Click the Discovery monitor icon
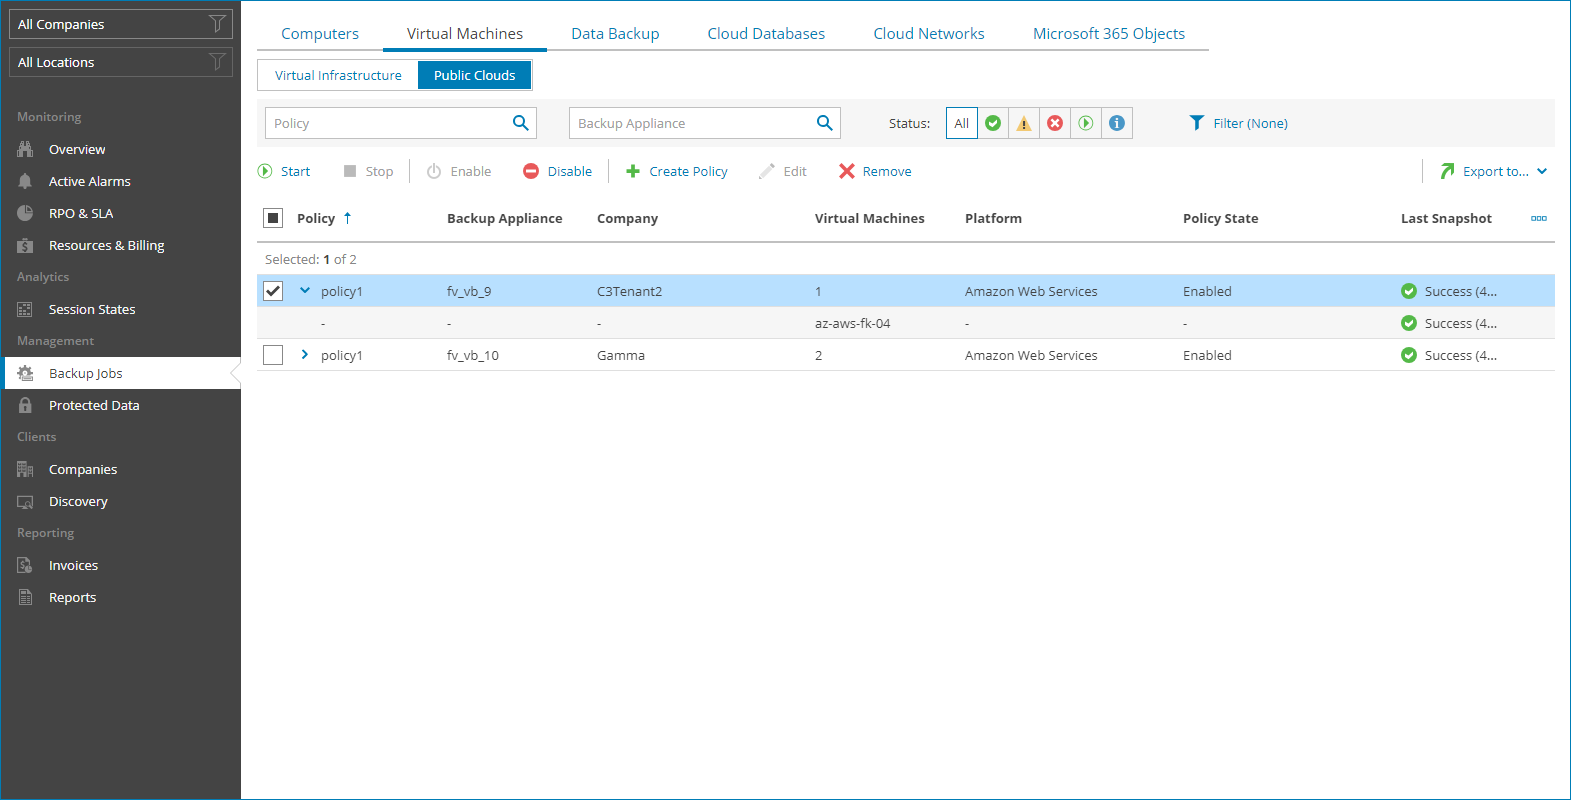The image size is (1571, 800). 25,501
